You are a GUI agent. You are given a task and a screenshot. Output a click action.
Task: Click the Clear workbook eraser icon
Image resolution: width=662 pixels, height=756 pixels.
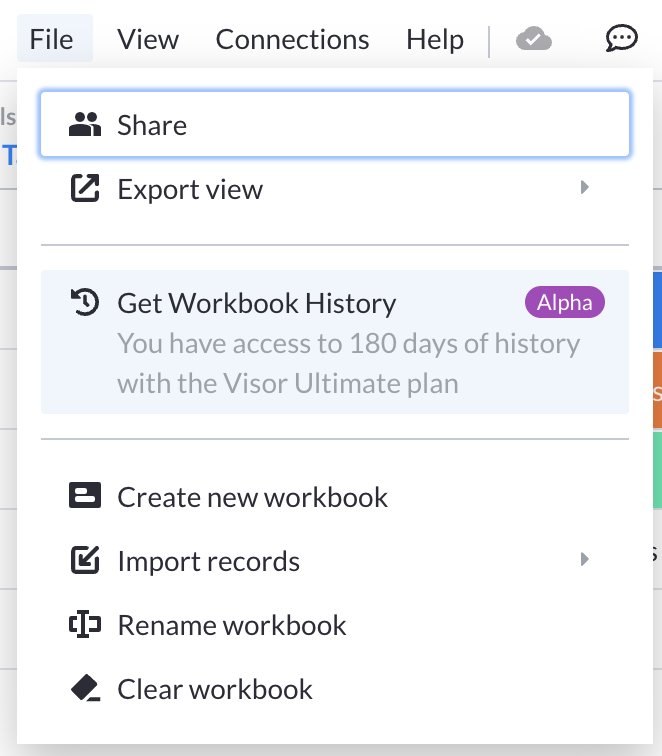(85, 689)
